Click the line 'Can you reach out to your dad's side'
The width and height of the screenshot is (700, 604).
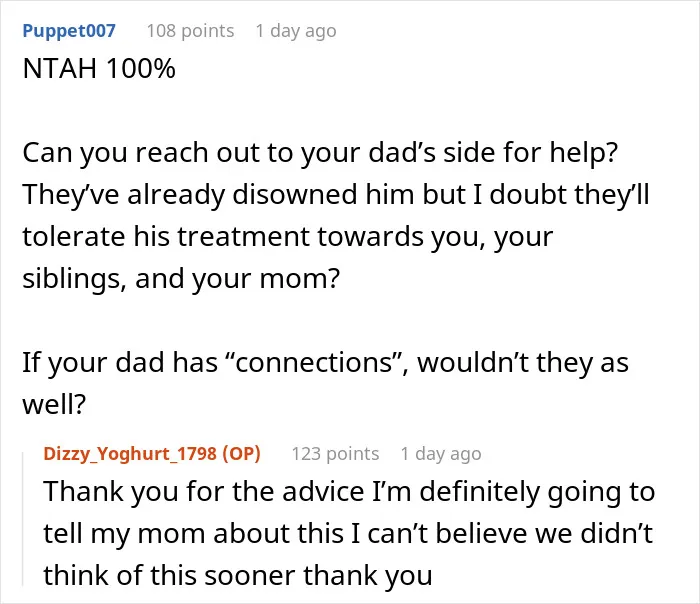(320, 153)
